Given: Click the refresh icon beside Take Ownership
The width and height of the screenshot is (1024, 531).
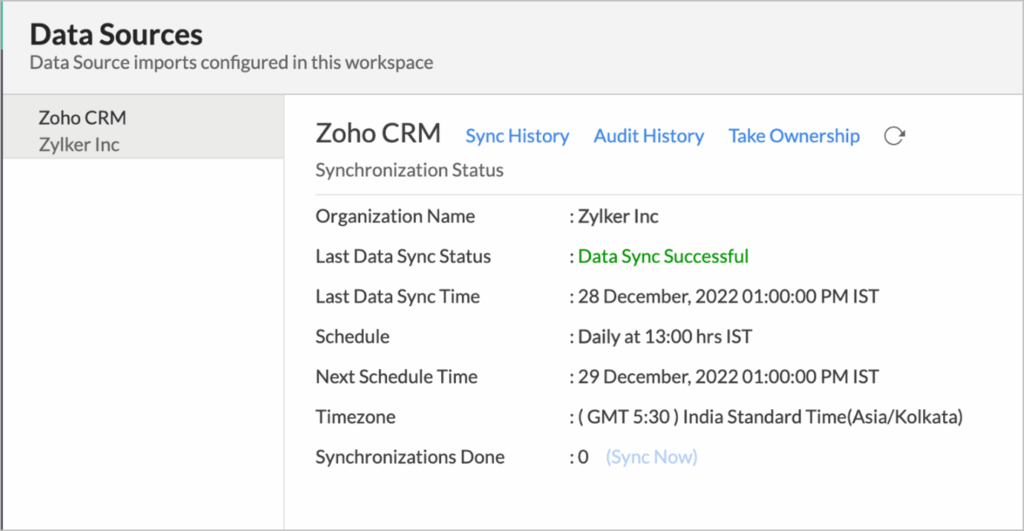Looking at the screenshot, I should pyautogui.click(x=894, y=136).
